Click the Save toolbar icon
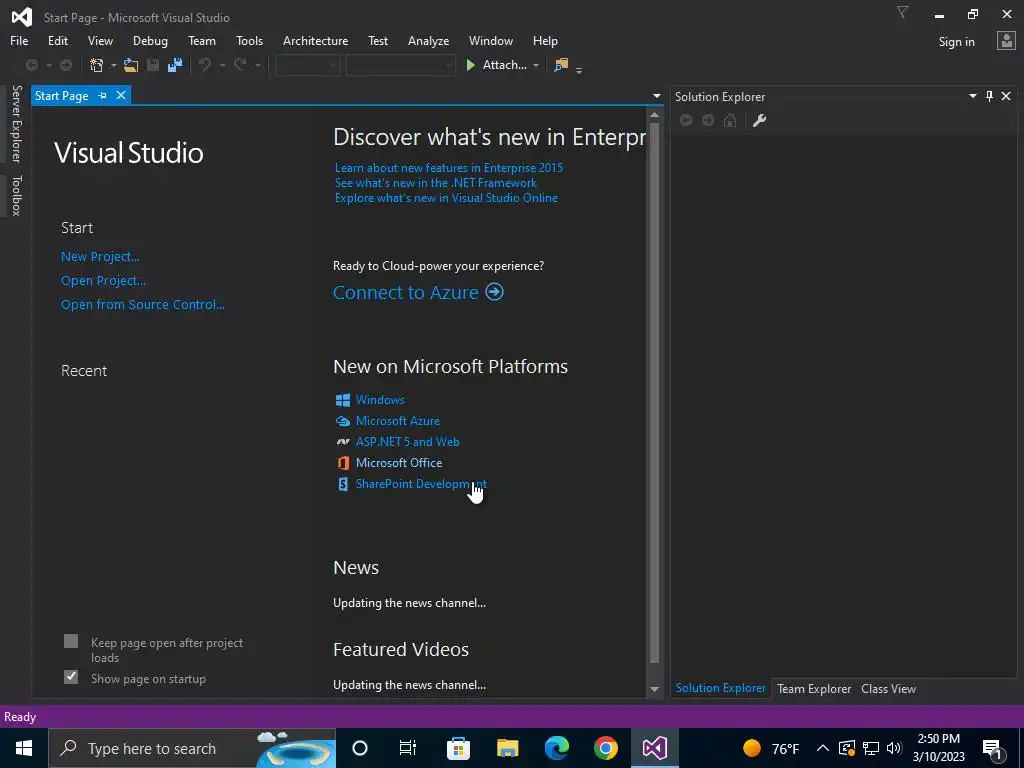 153,65
